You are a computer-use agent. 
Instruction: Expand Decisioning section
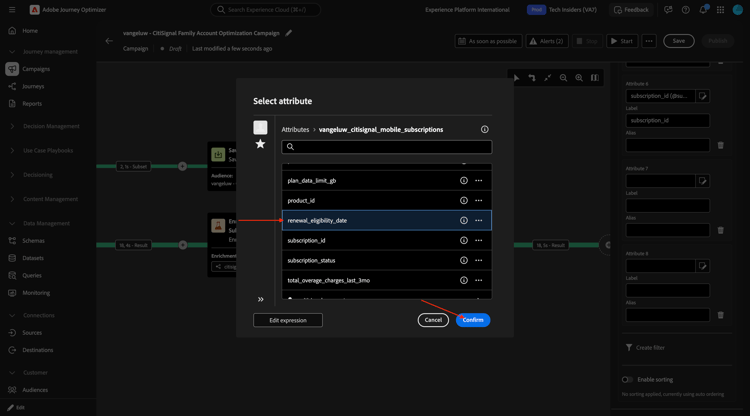tap(12, 175)
